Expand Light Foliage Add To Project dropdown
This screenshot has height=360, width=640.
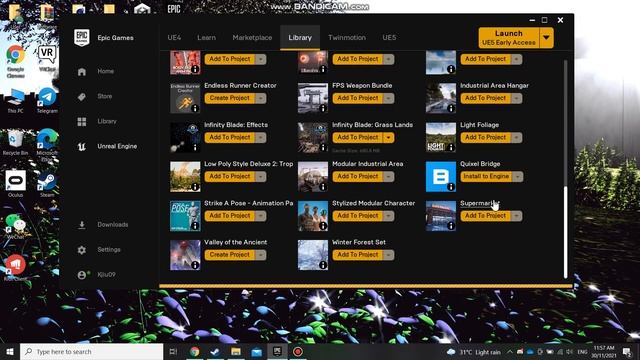[x=516, y=137]
